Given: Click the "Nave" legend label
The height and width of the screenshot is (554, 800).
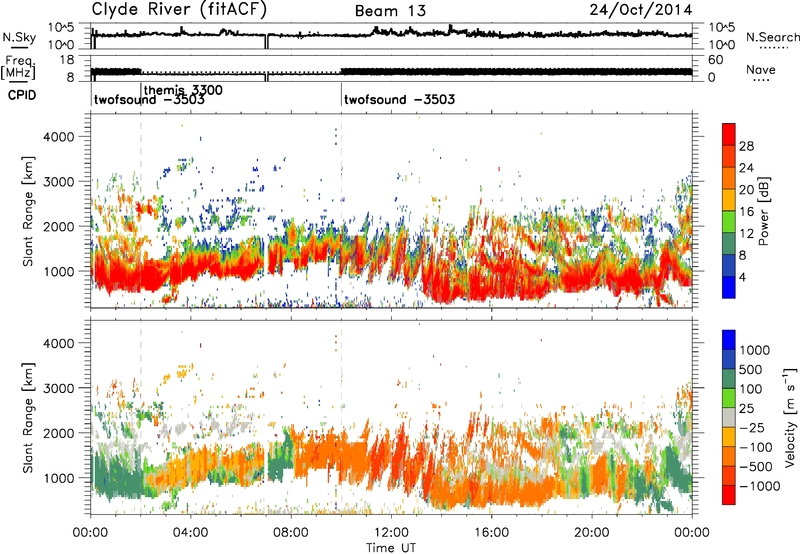Looking at the screenshot, I should click(761, 70).
